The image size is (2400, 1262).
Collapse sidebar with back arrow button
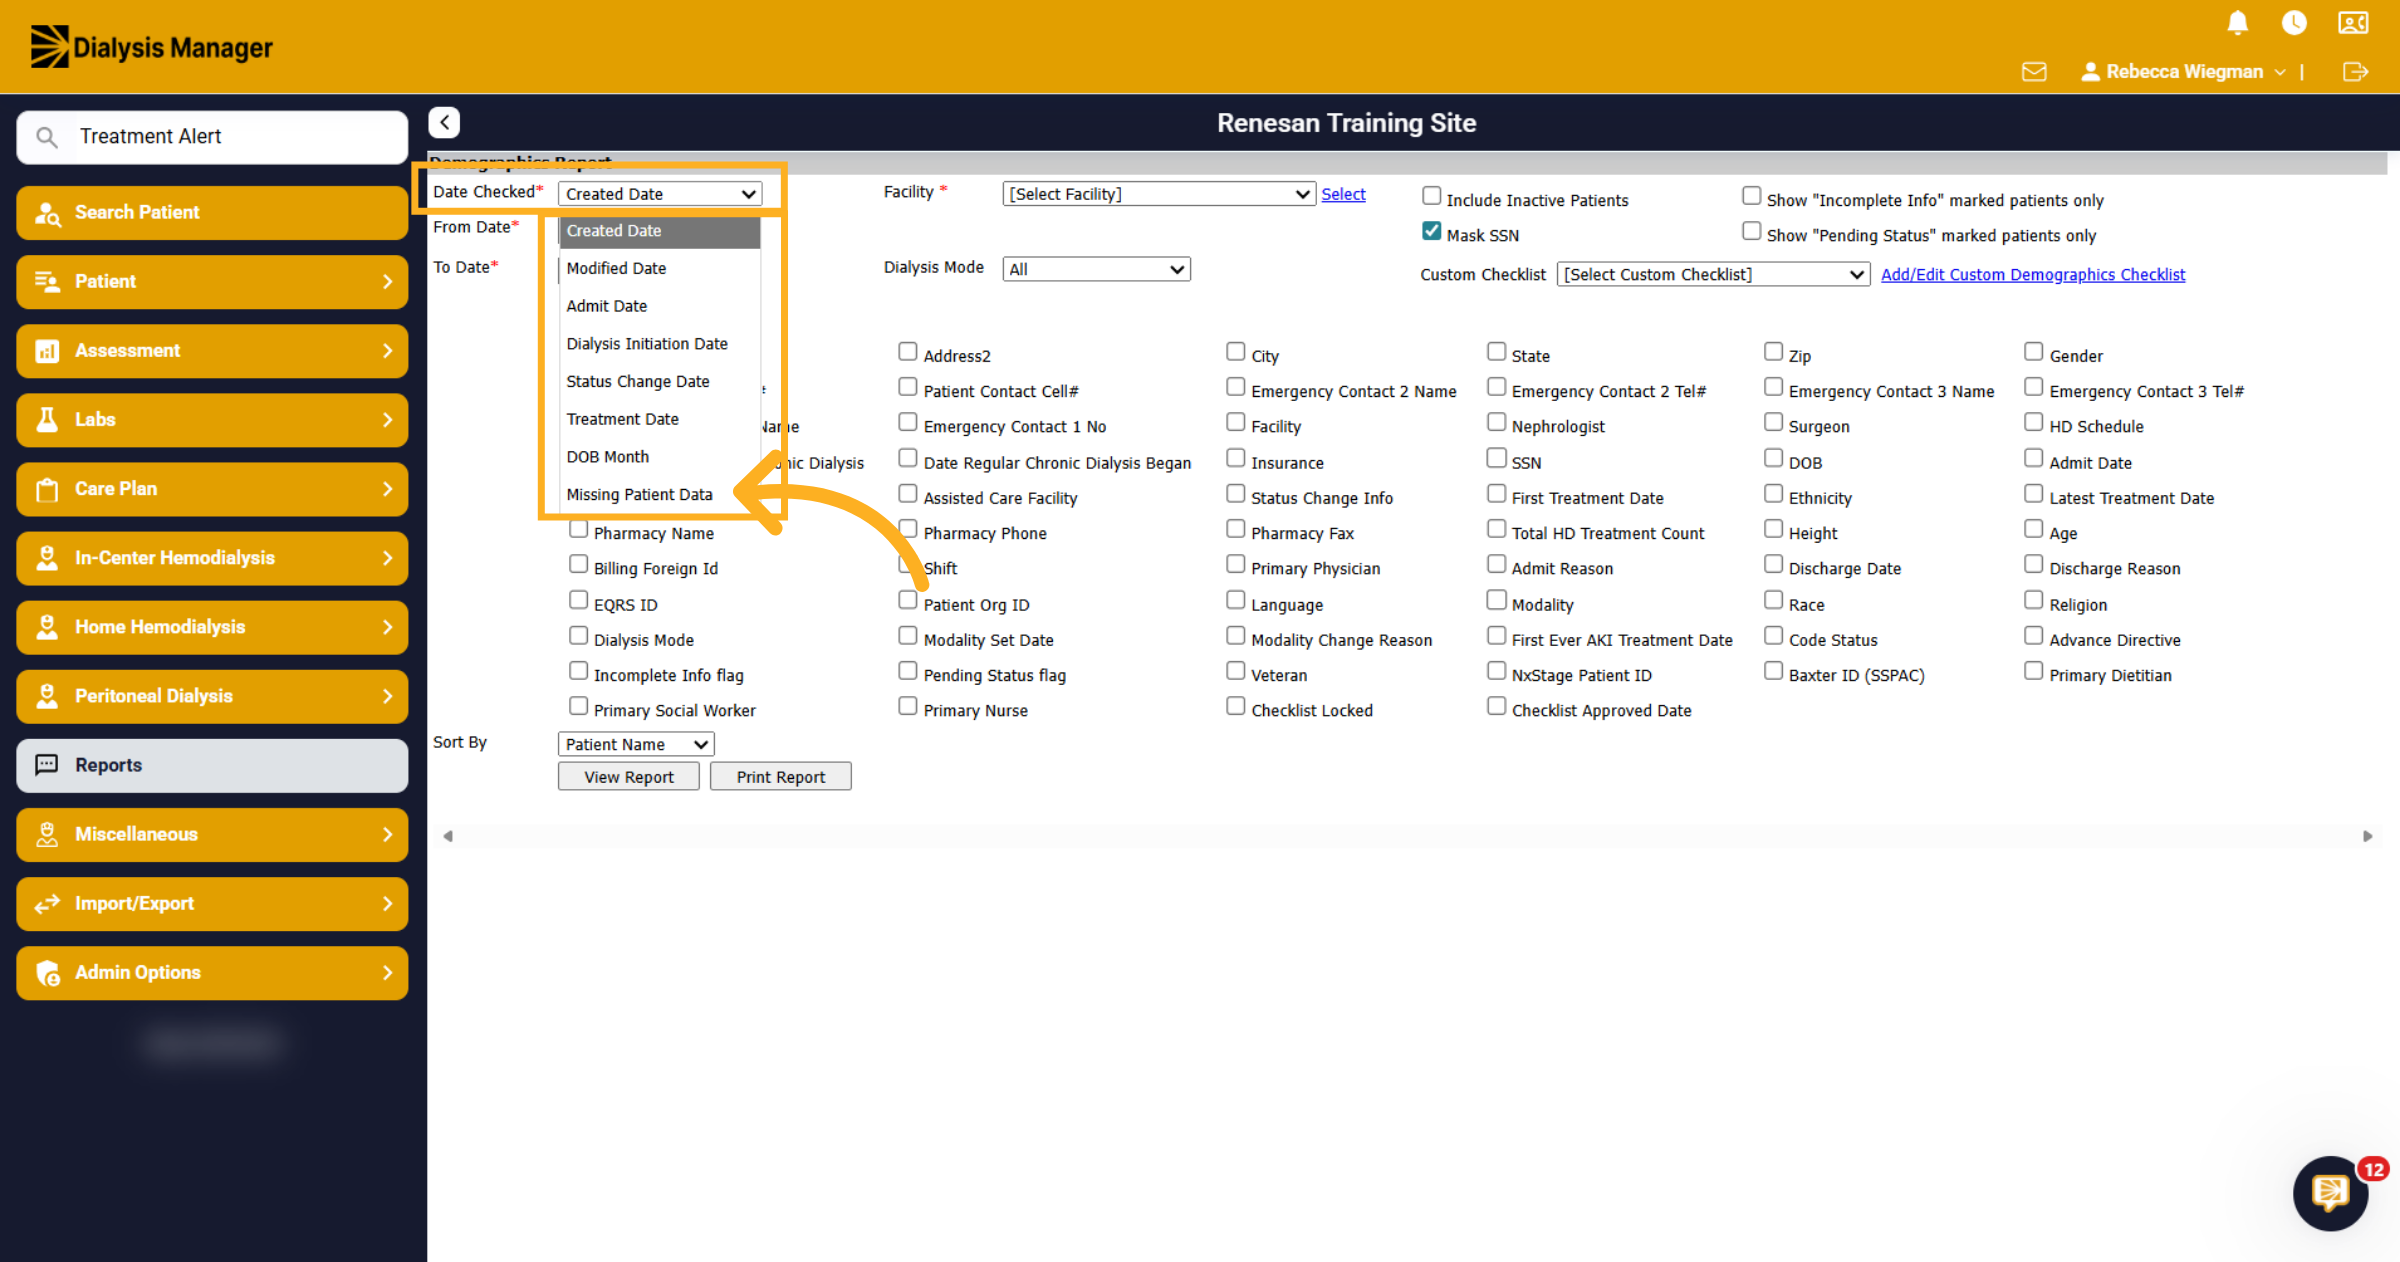click(444, 122)
